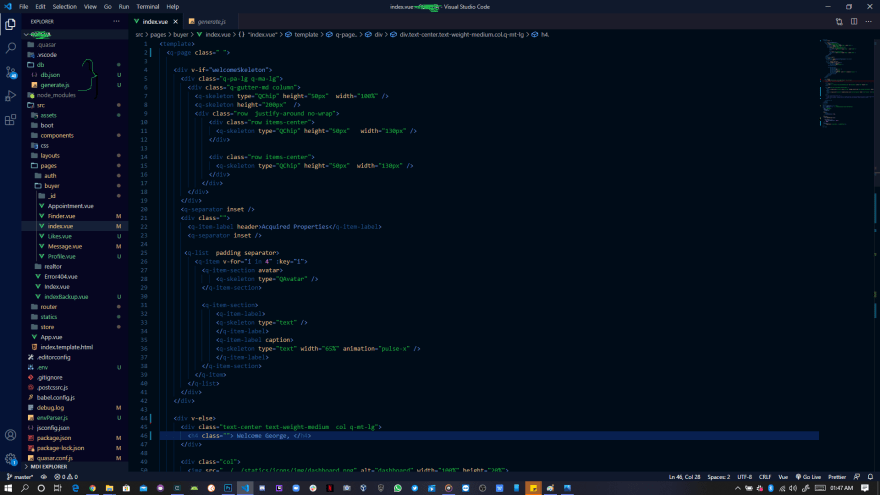Open Windows Task View
Image resolution: width=880 pixels, height=495 pixels.
pyautogui.click(x=58, y=488)
